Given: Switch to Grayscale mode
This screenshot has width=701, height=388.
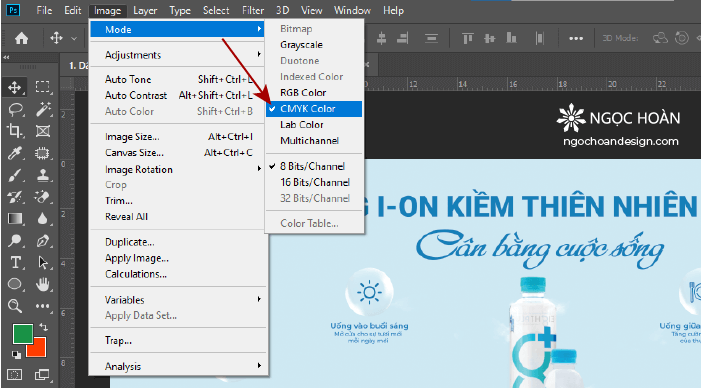Looking at the screenshot, I should point(314,45).
